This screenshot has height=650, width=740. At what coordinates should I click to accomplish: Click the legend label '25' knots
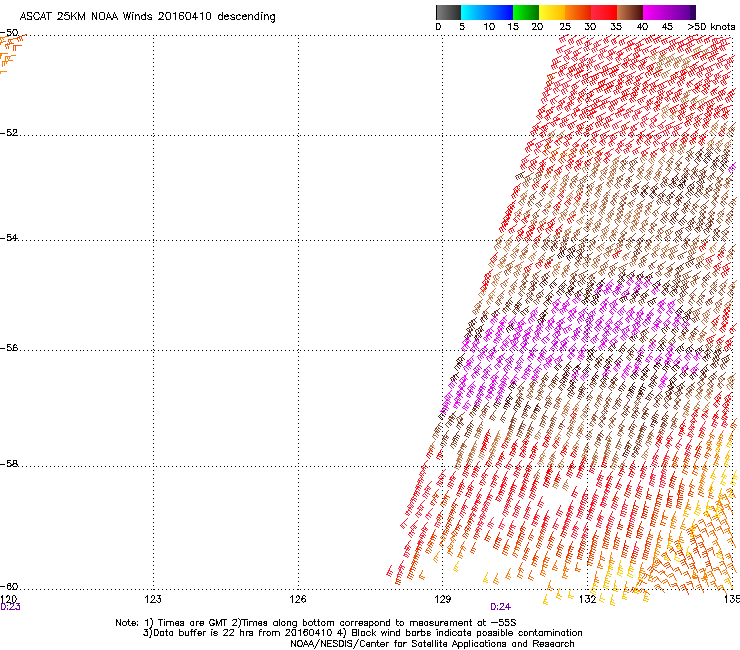click(565, 27)
